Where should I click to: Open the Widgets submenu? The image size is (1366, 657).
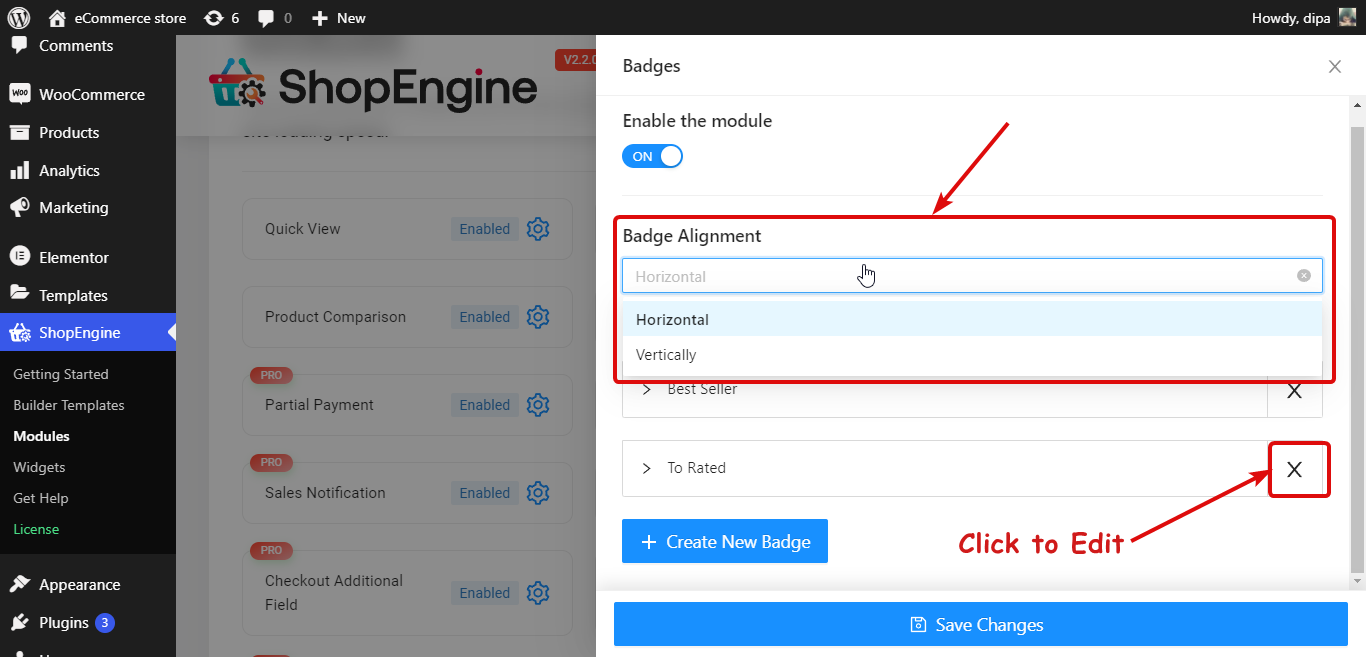39,467
